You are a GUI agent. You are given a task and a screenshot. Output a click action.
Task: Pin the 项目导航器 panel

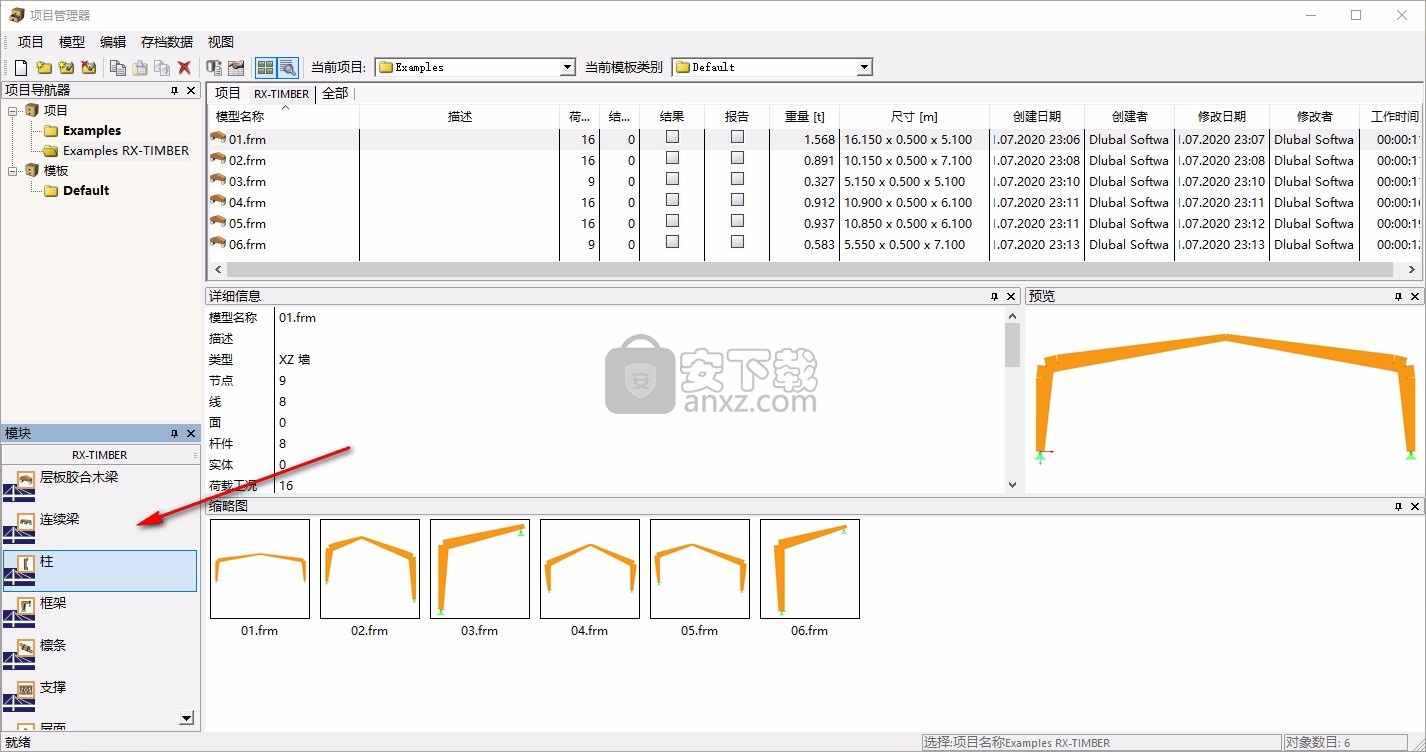tap(174, 91)
